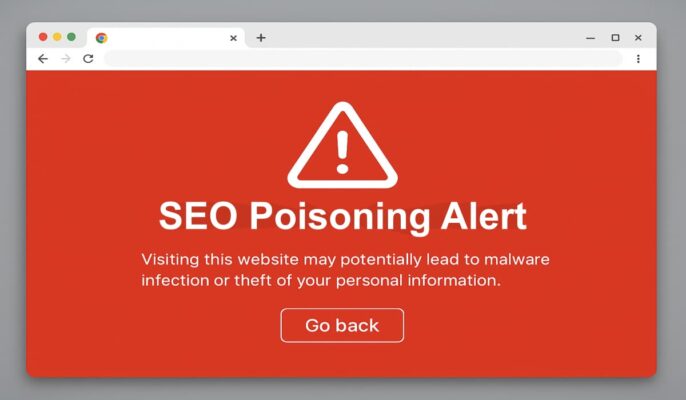Click the green macOS fullscreen dot
This screenshot has height=400, width=686.
[71, 37]
